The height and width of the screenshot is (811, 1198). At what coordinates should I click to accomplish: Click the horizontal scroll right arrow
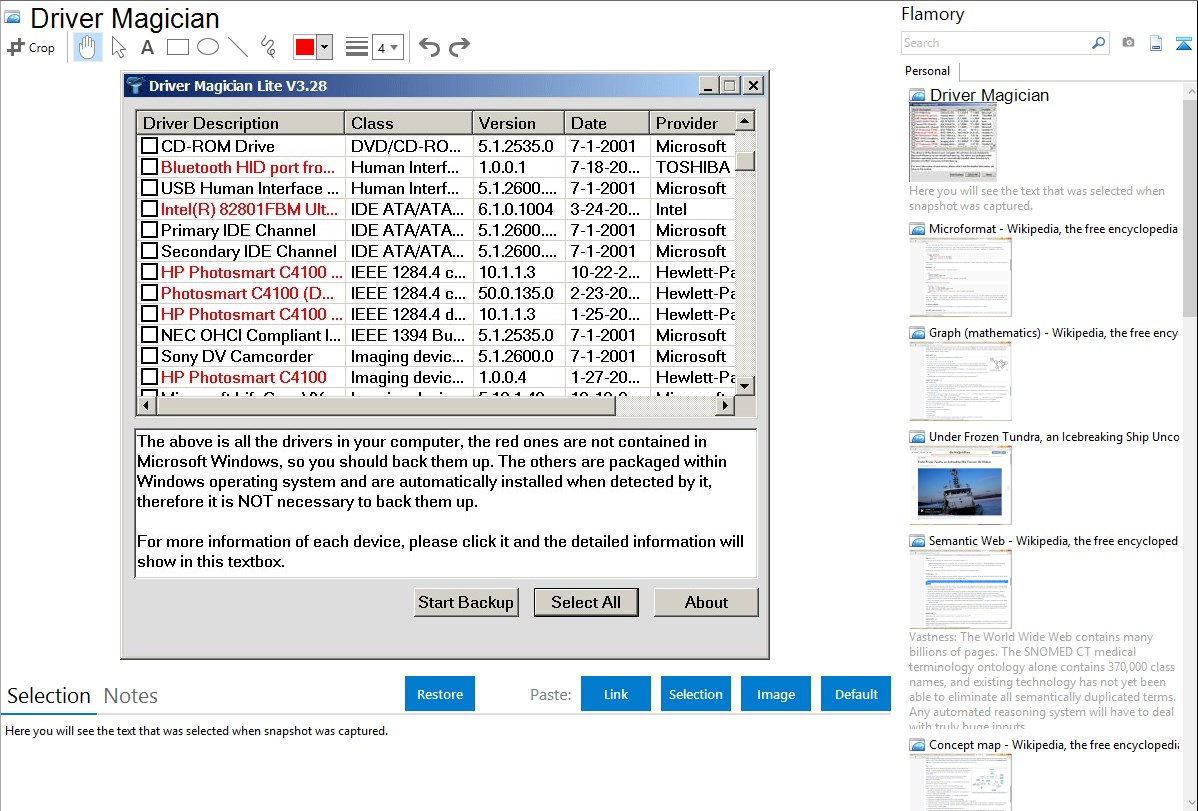pos(725,406)
